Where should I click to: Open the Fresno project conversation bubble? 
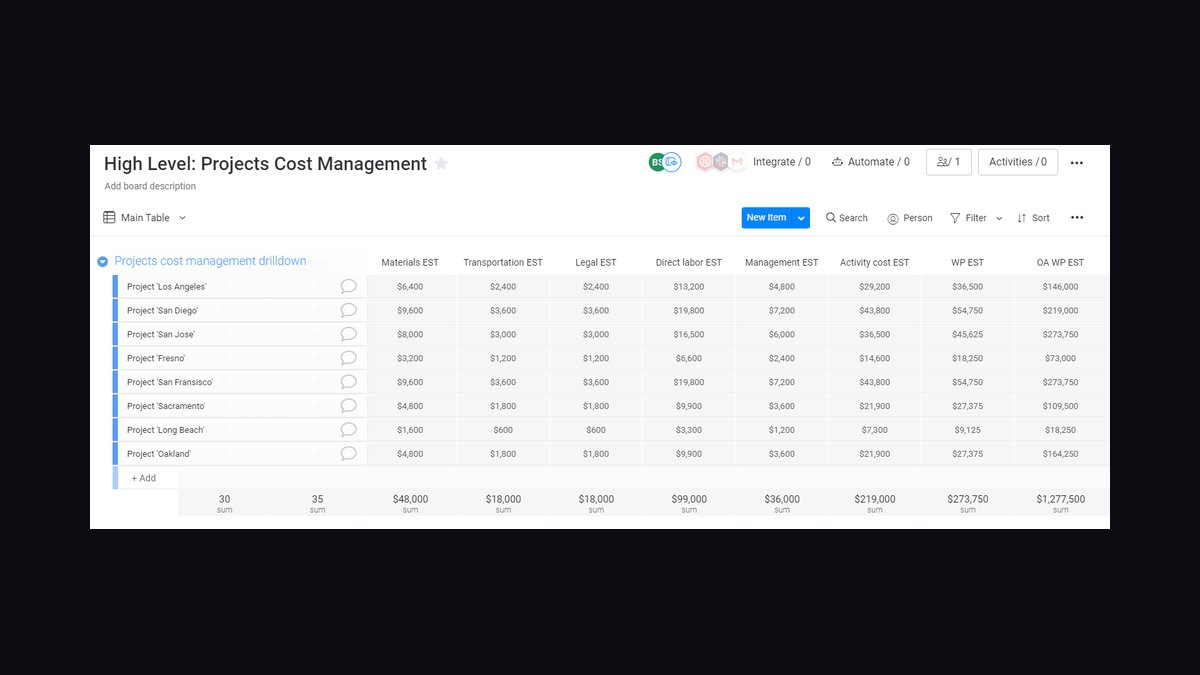tap(348, 358)
